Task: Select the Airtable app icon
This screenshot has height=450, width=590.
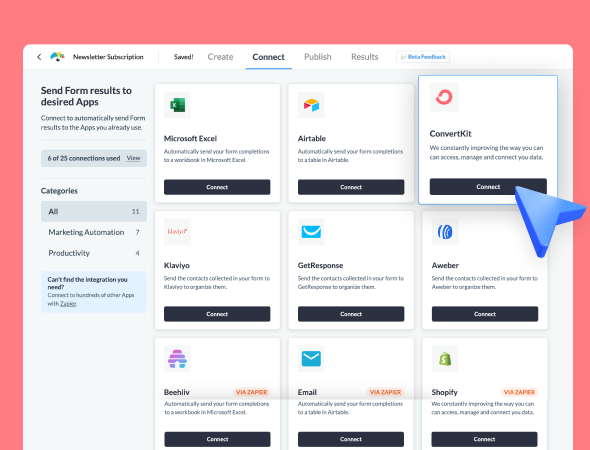Action: click(x=311, y=105)
